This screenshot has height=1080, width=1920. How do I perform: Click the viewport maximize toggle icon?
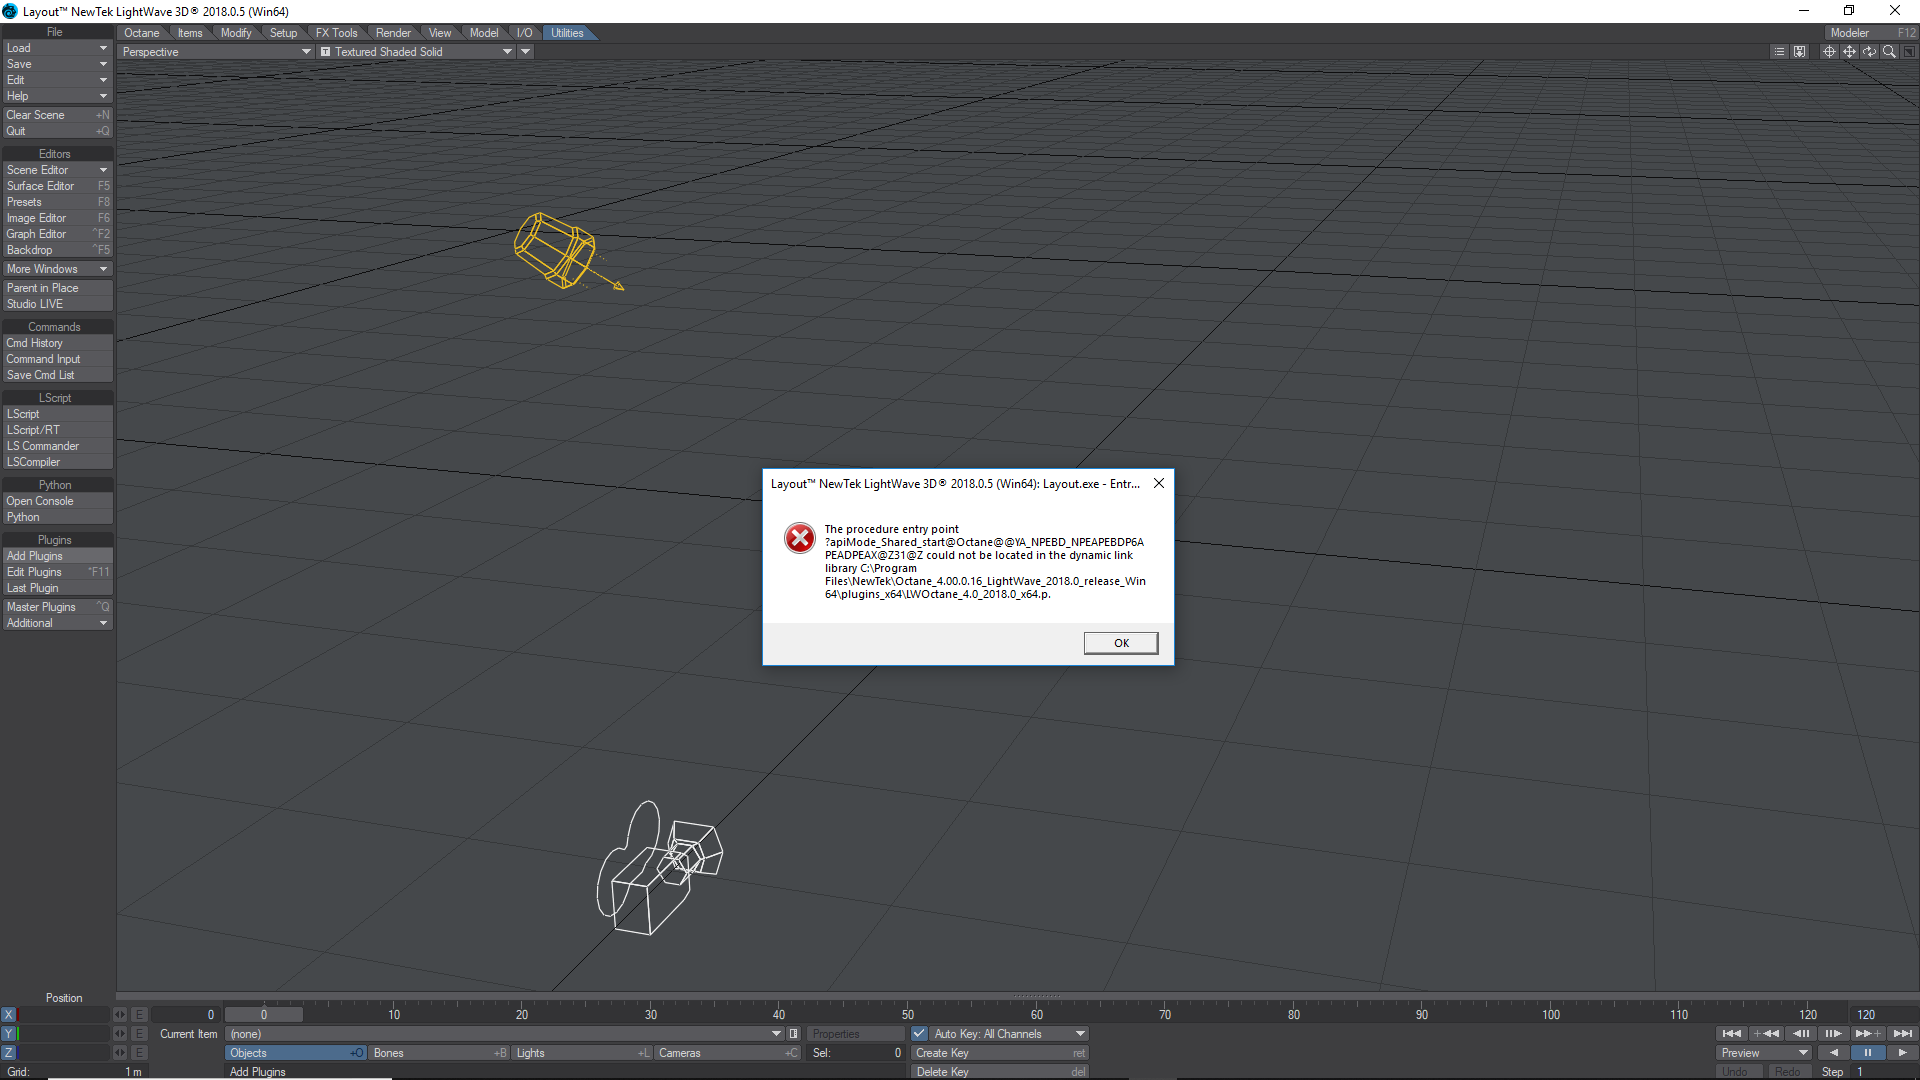[1909, 52]
